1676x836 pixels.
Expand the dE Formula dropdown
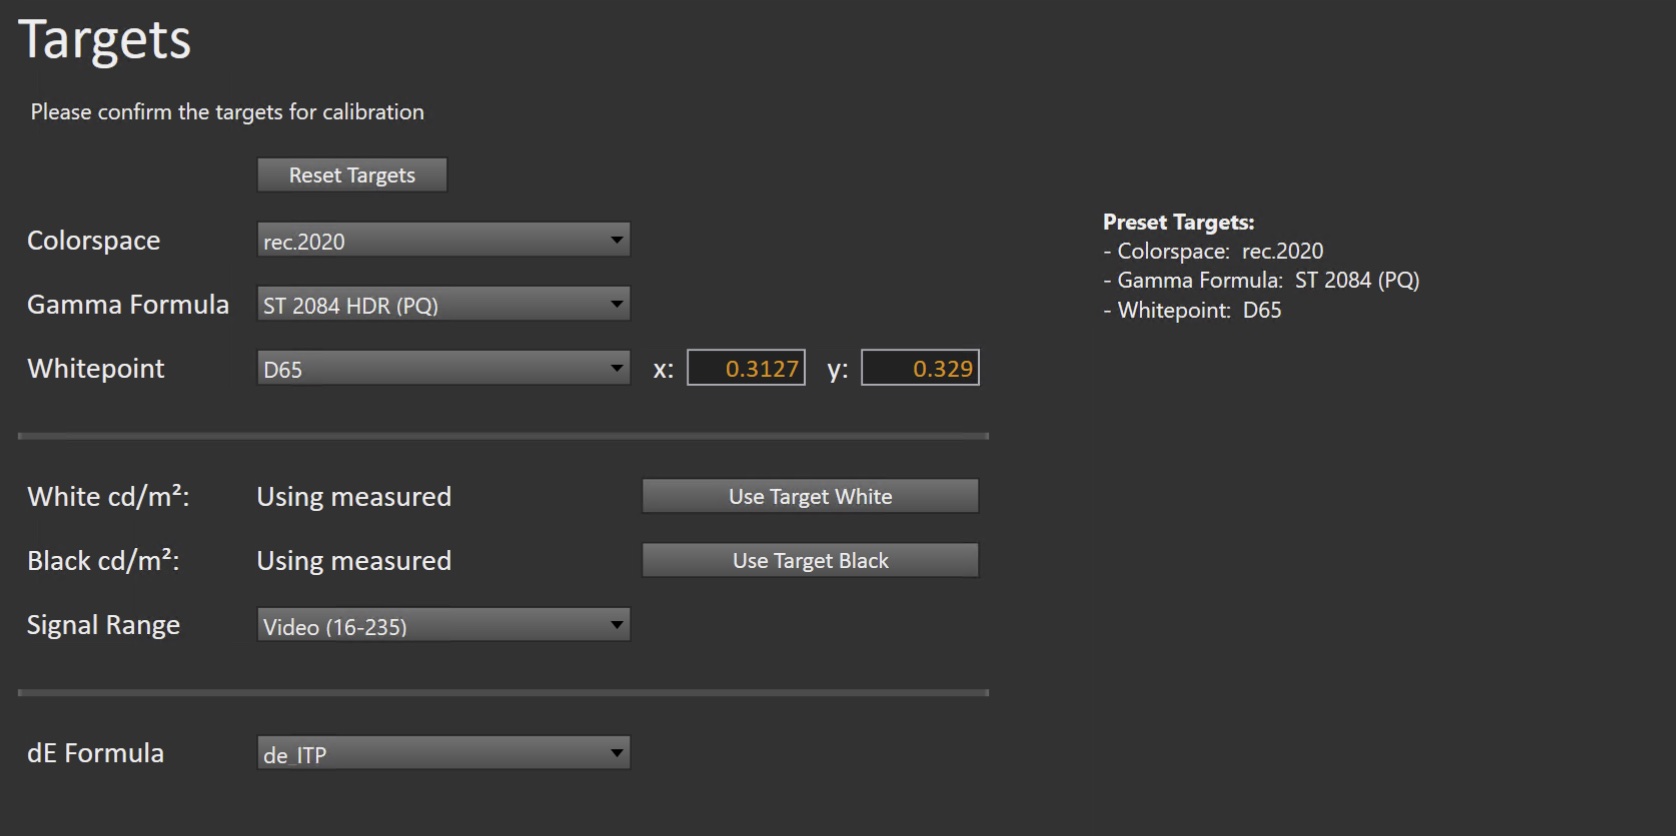[443, 753]
